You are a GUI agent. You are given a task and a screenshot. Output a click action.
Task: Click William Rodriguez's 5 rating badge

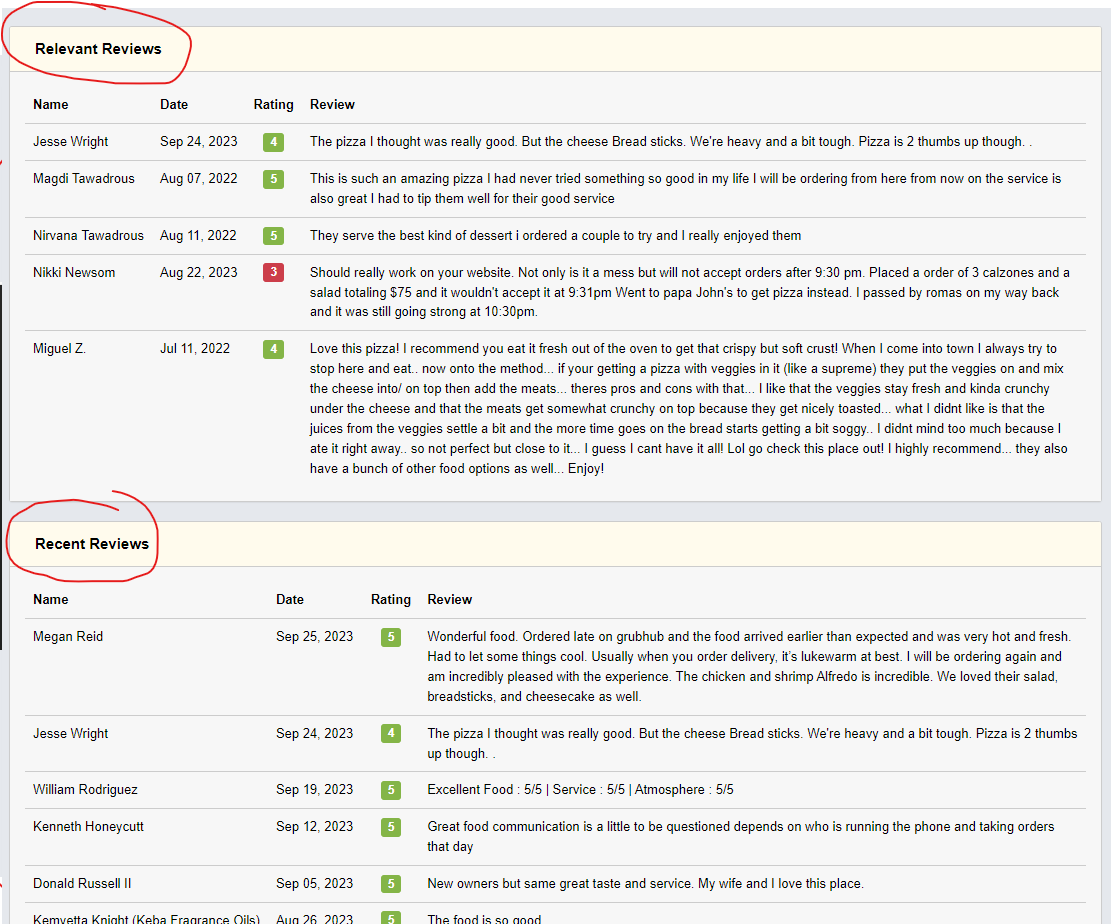point(390,790)
